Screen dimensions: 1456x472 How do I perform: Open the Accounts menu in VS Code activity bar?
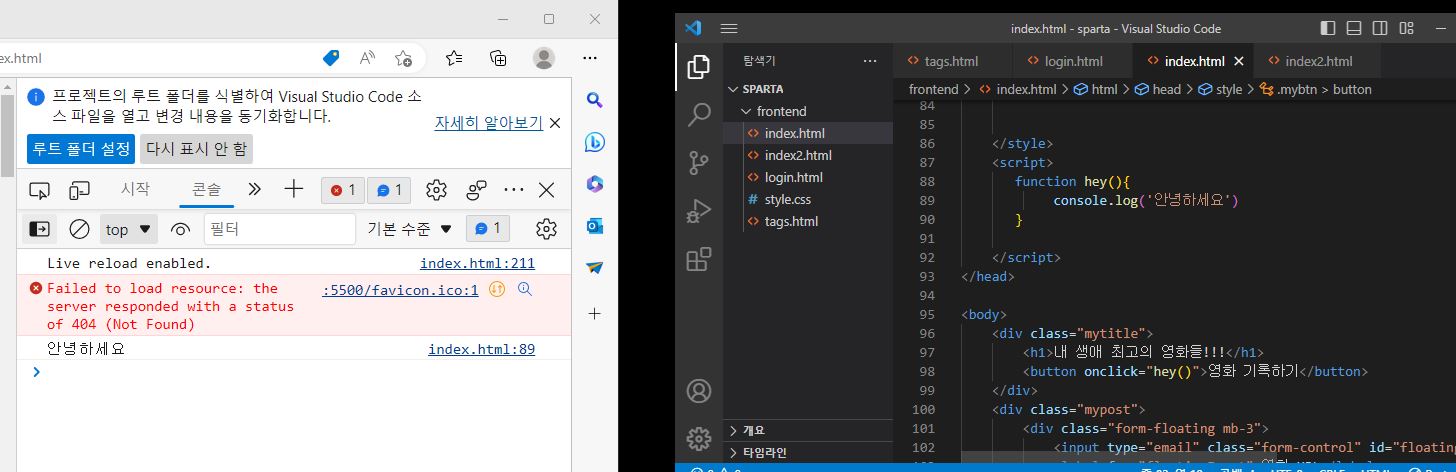[699, 391]
